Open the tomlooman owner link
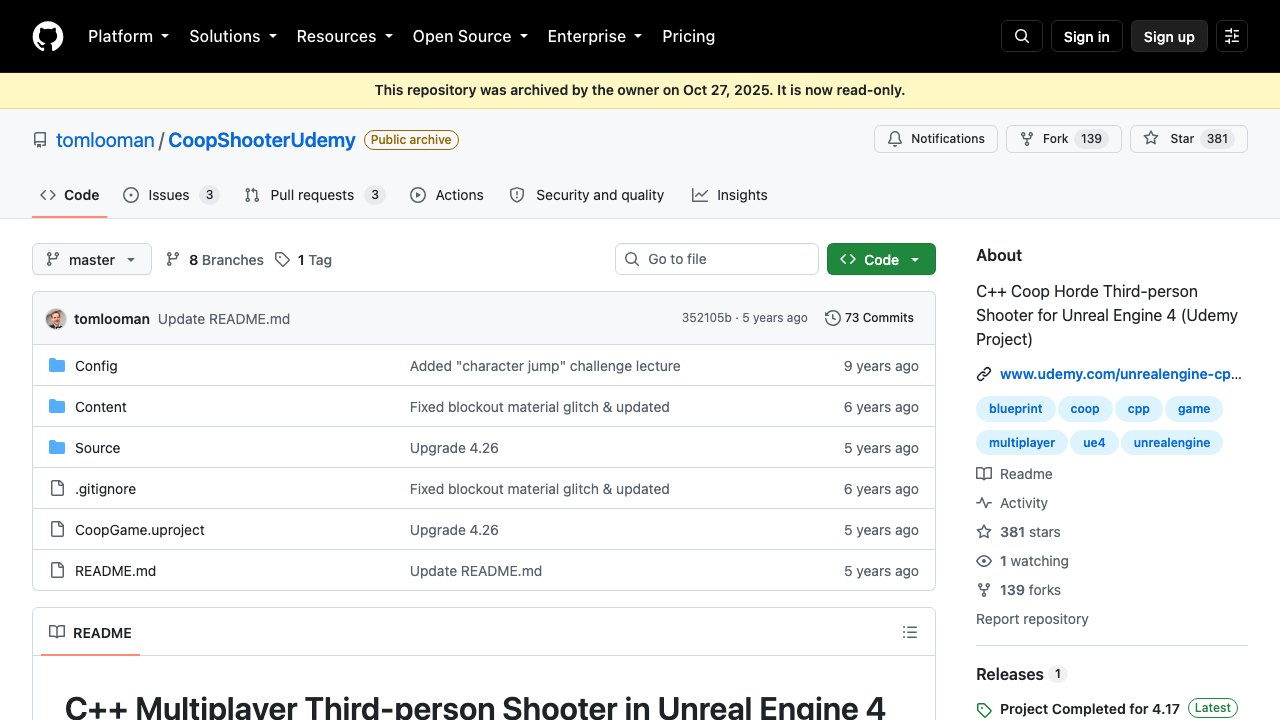The width and height of the screenshot is (1280, 720). pos(105,140)
